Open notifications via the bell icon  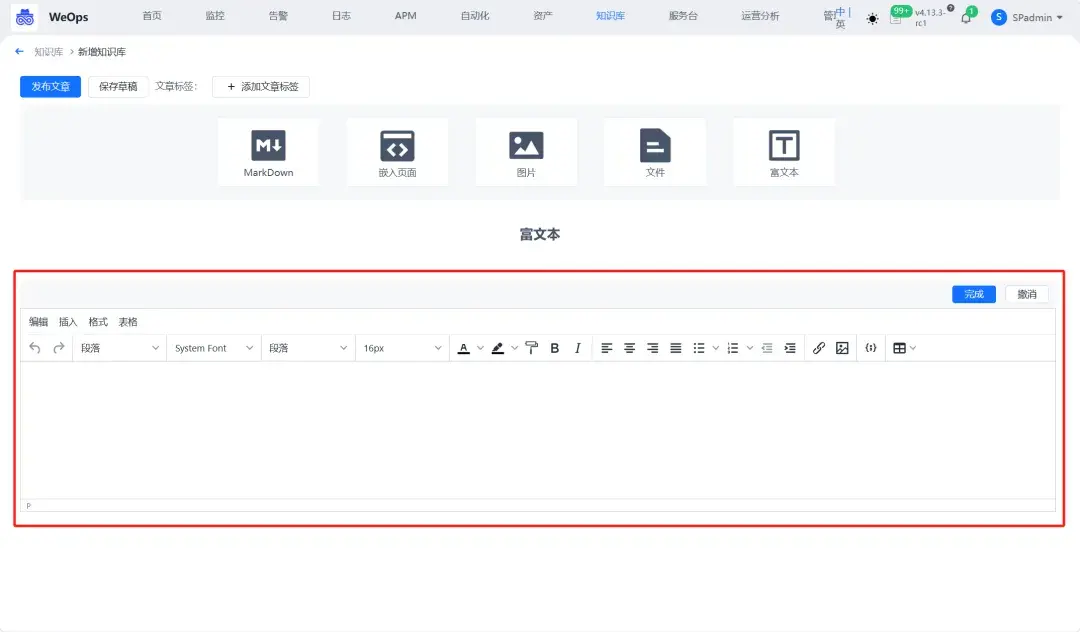coord(964,18)
